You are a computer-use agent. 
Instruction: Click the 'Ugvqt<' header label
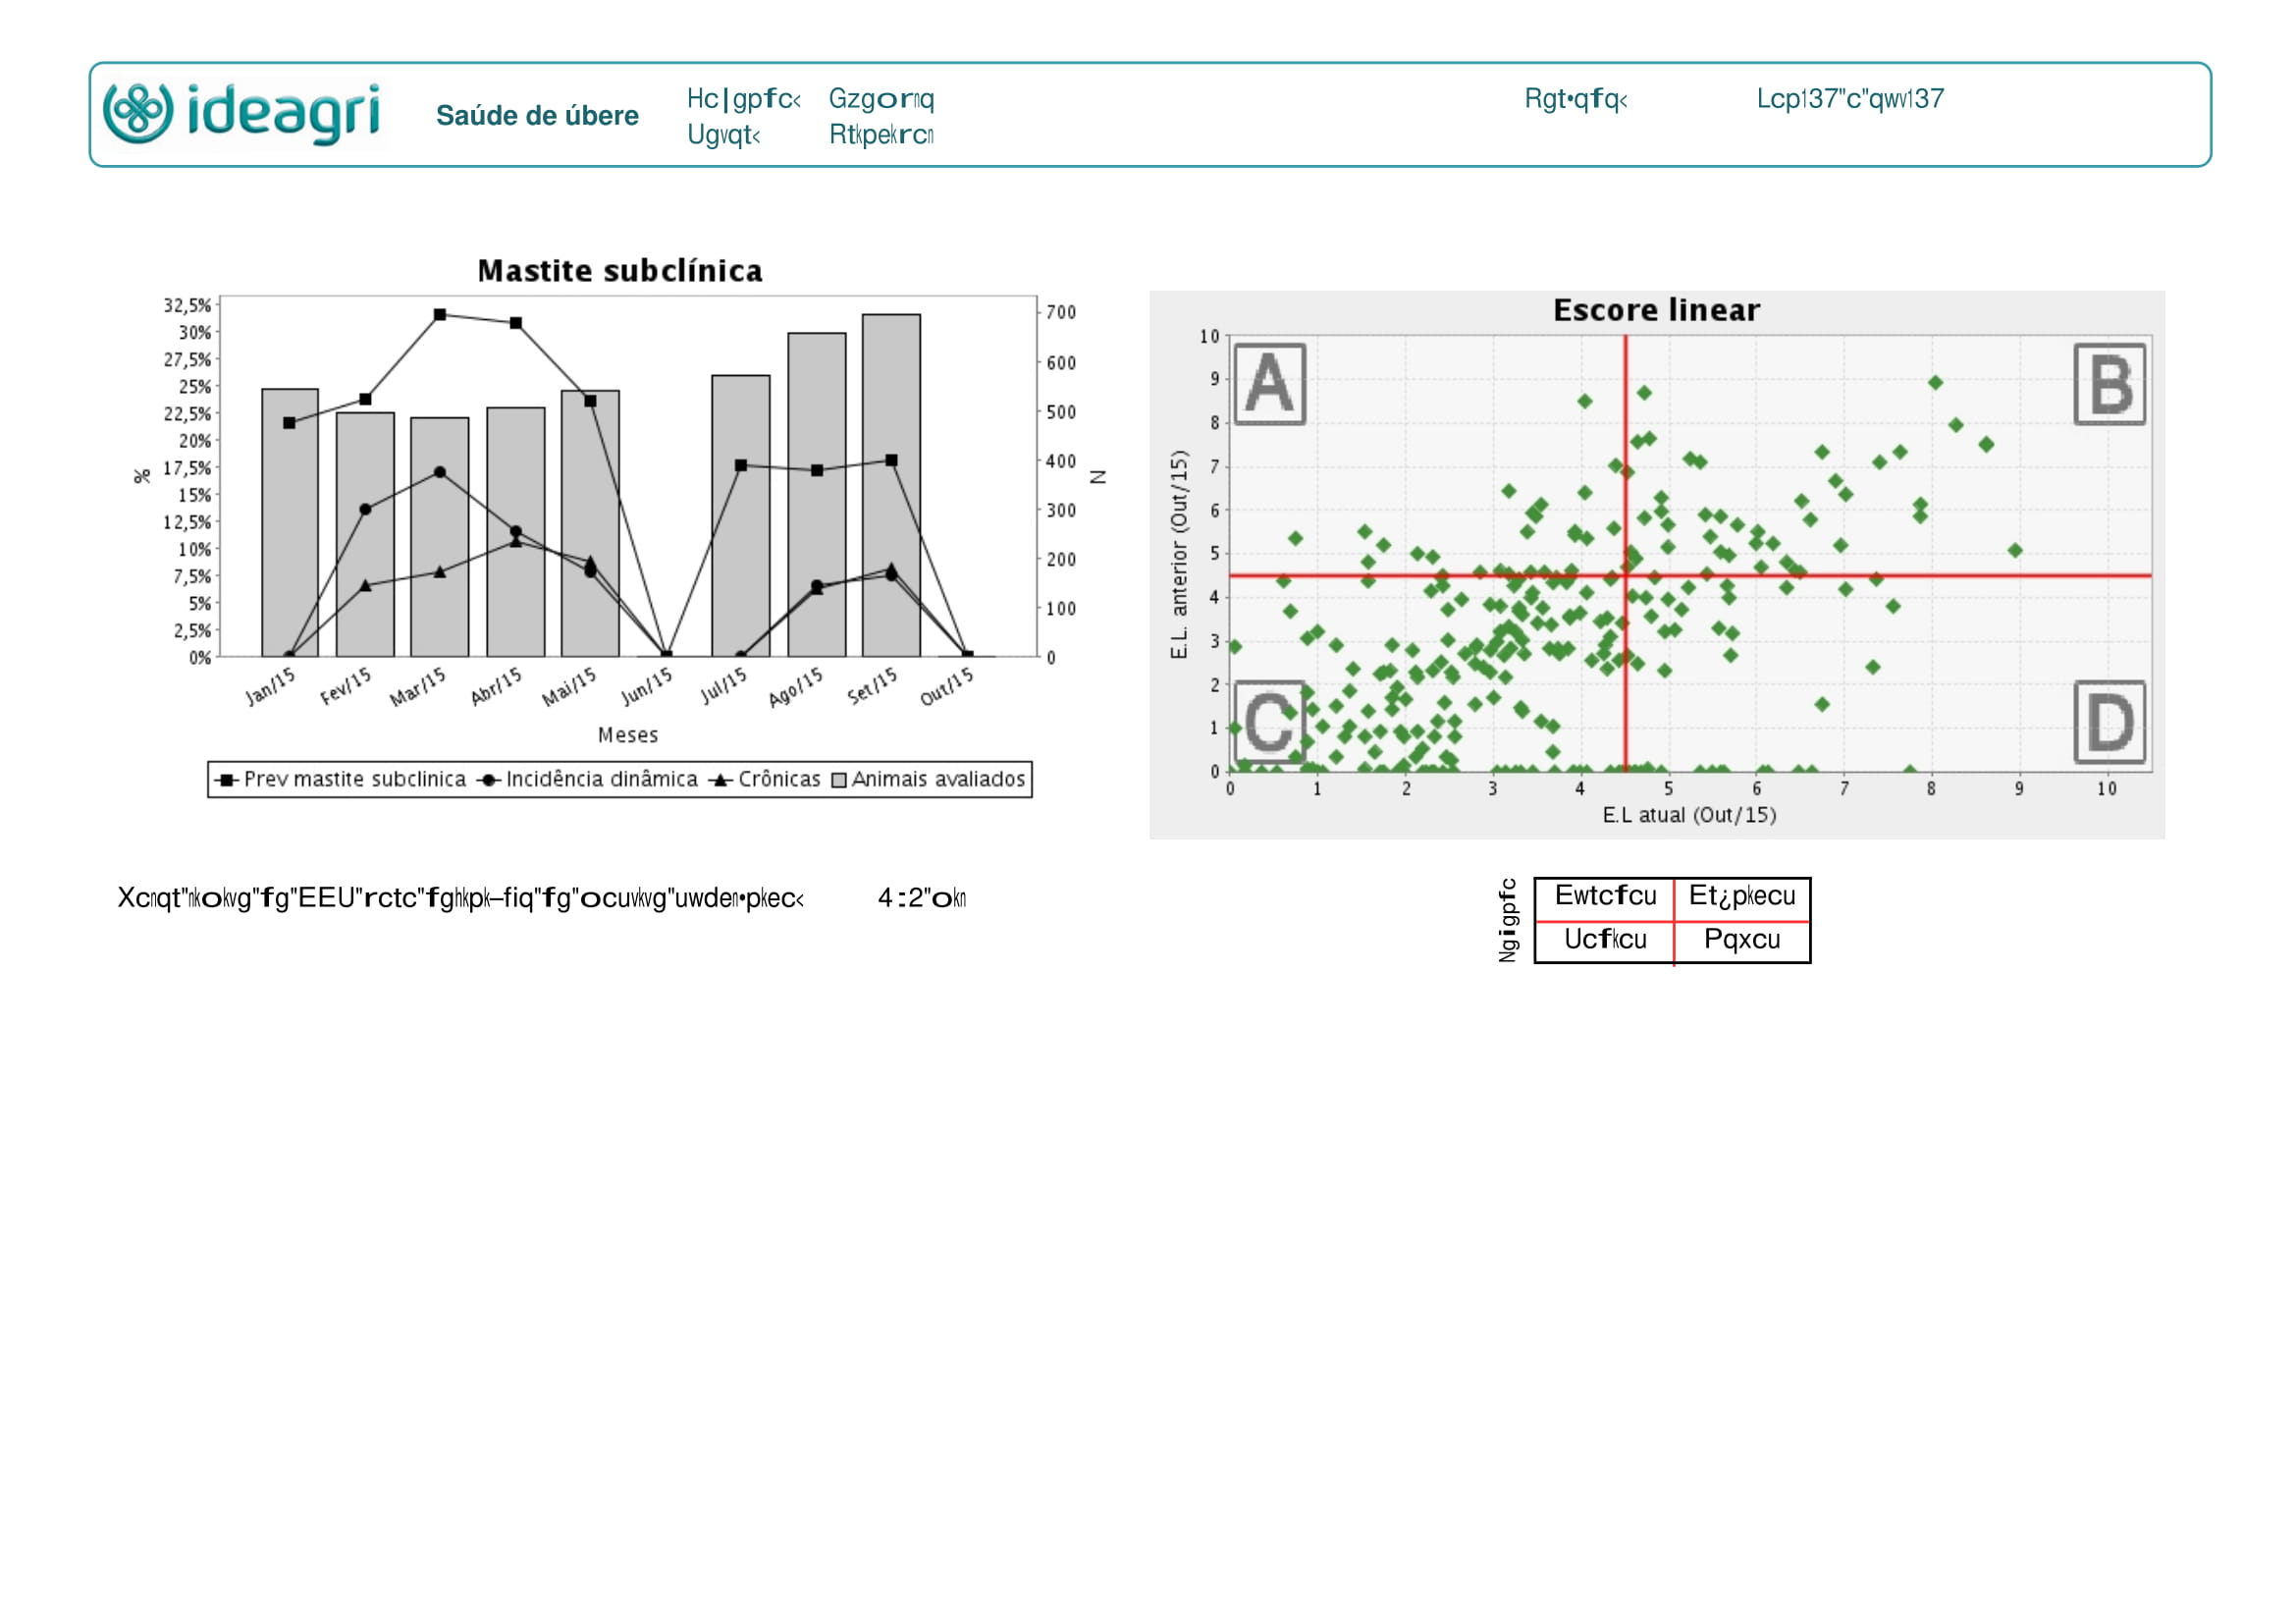[x=723, y=135]
